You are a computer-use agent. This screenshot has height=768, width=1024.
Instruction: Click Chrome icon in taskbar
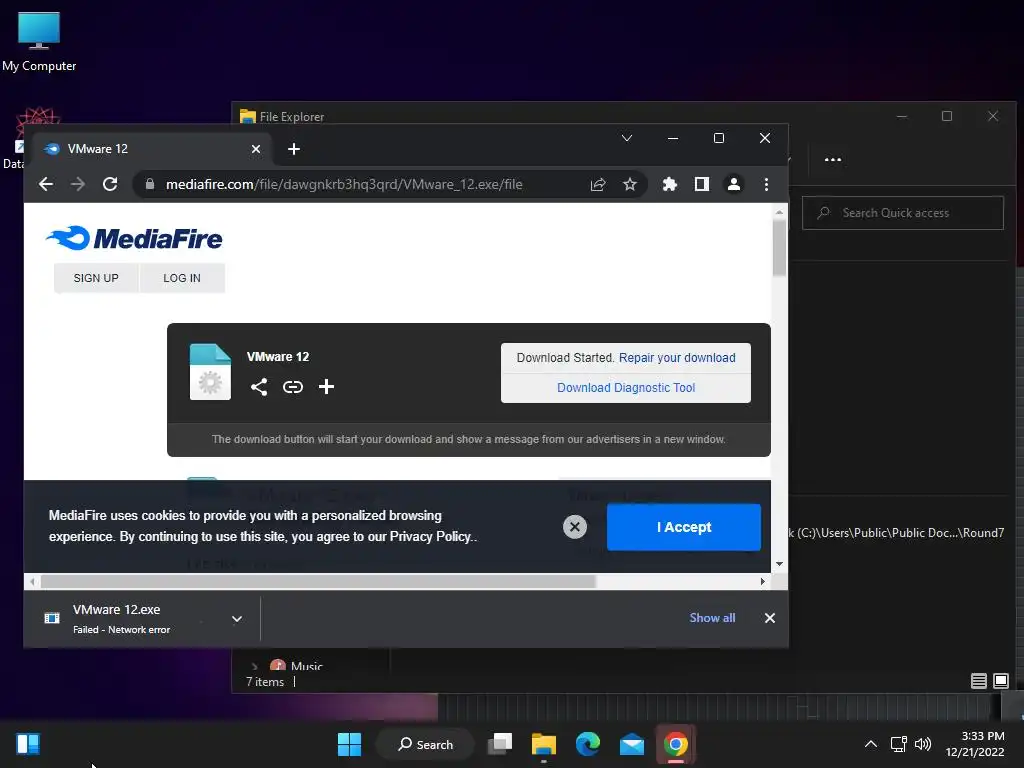(x=676, y=744)
